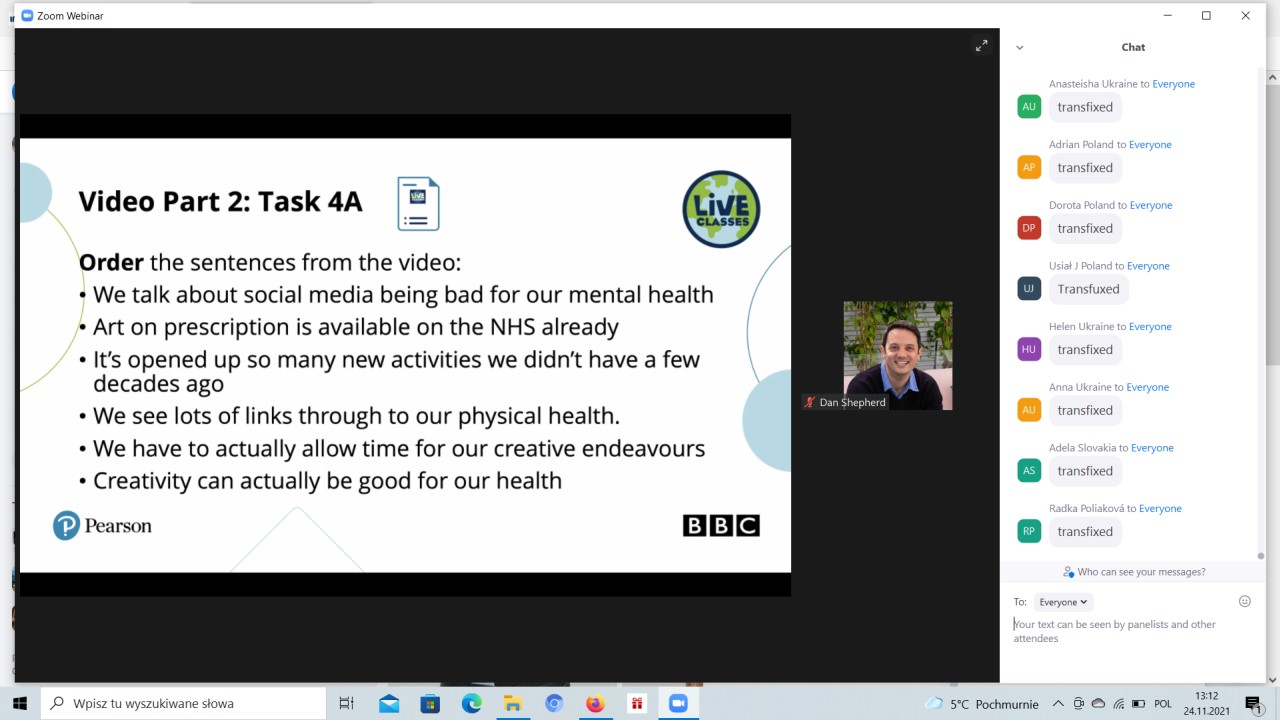
Task: Click the RP avatar of Radka Poliaková
Action: (x=1029, y=531)
